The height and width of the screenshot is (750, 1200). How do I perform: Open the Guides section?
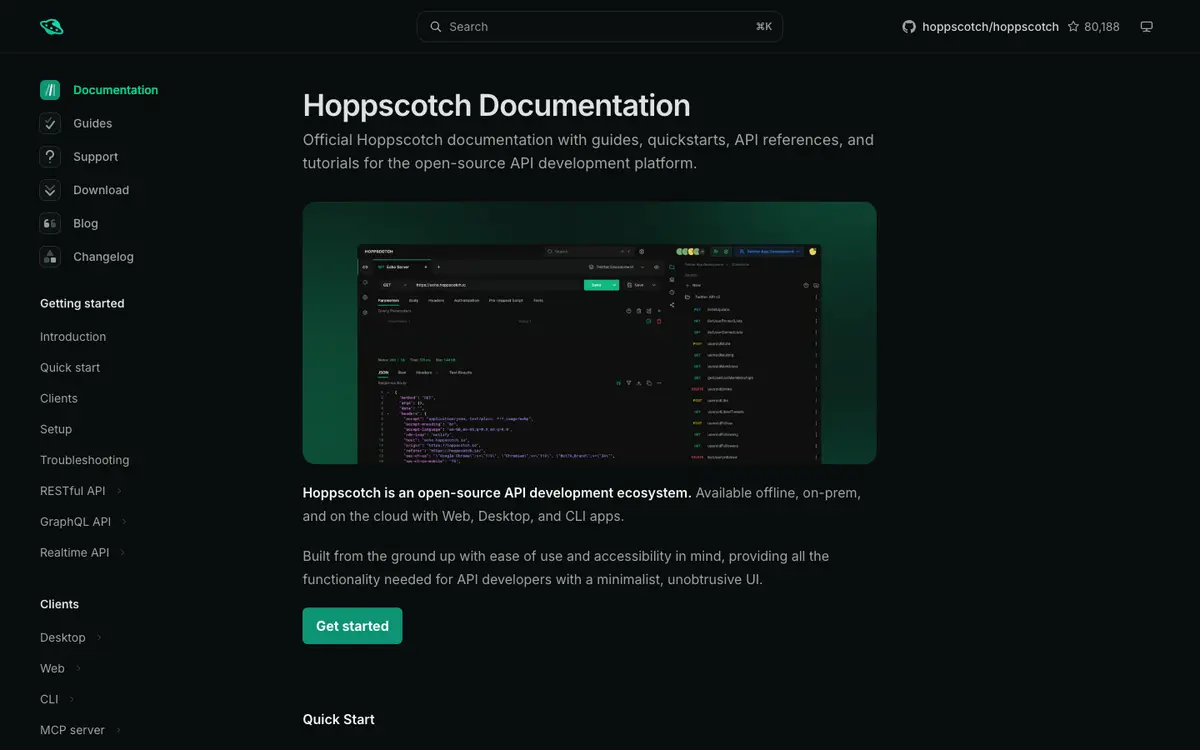tap(93, 123)
